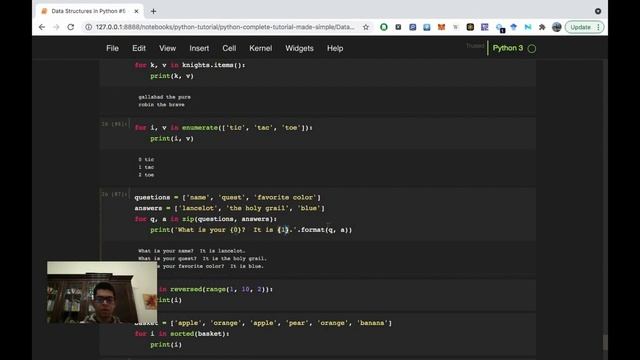Click the dark square extension icon
Image resolution: width=640 pixels, height=360 pixels.
(398, 27)
